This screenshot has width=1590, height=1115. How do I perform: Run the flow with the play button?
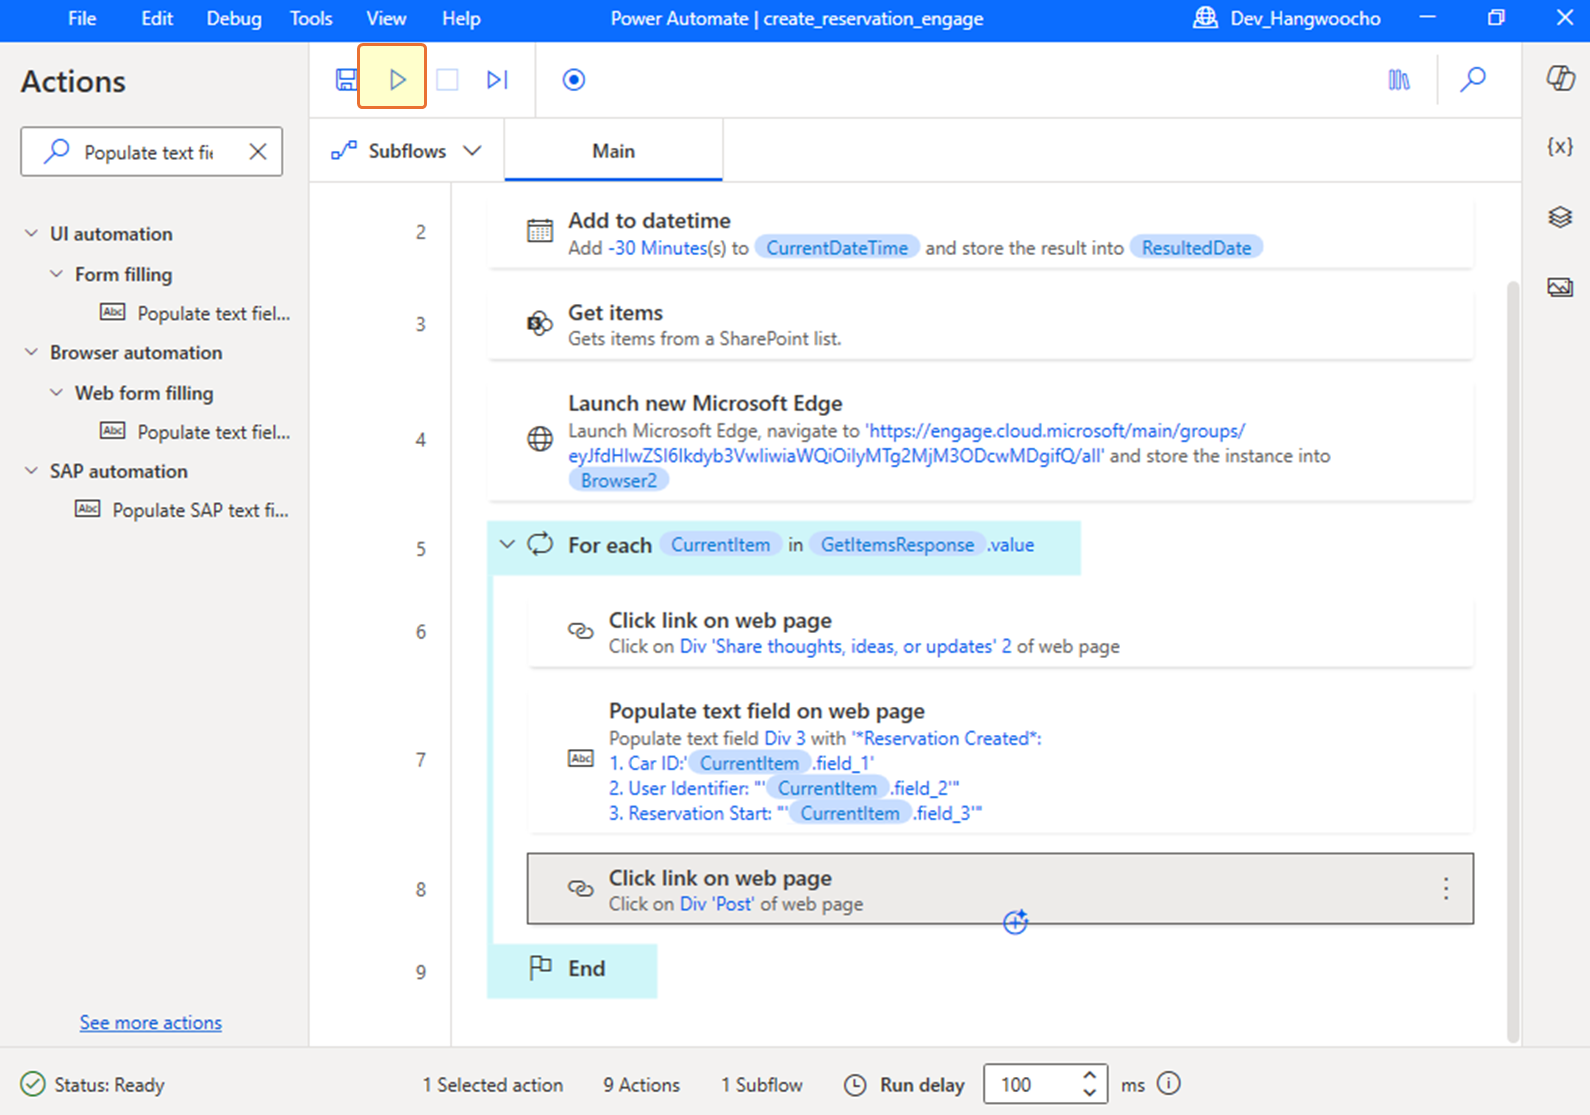click(x=397, y=79)
